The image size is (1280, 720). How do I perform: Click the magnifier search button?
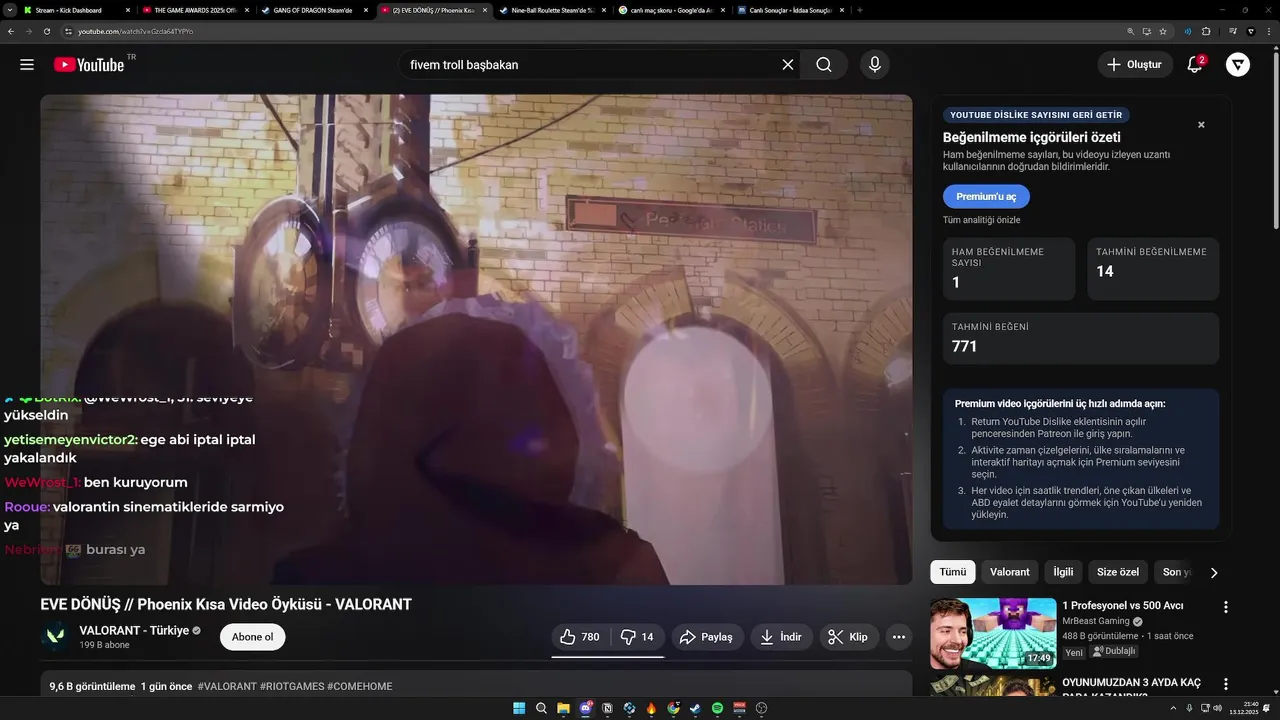click(824, 65)
